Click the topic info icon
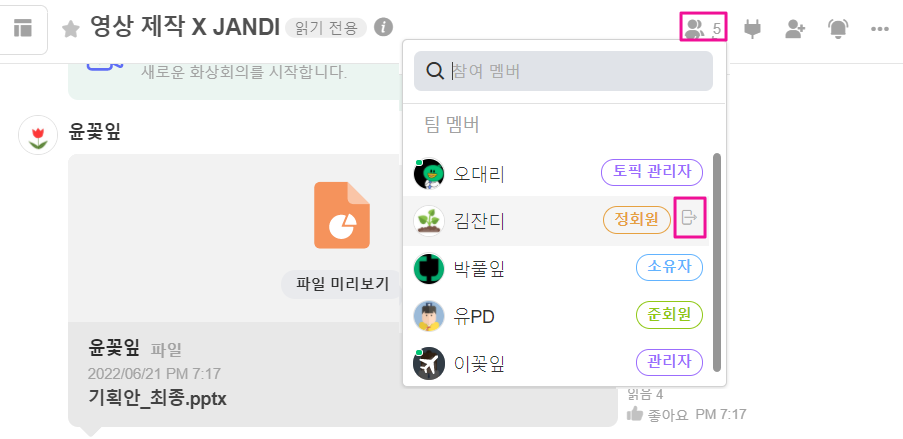 (x=383, y=27)
